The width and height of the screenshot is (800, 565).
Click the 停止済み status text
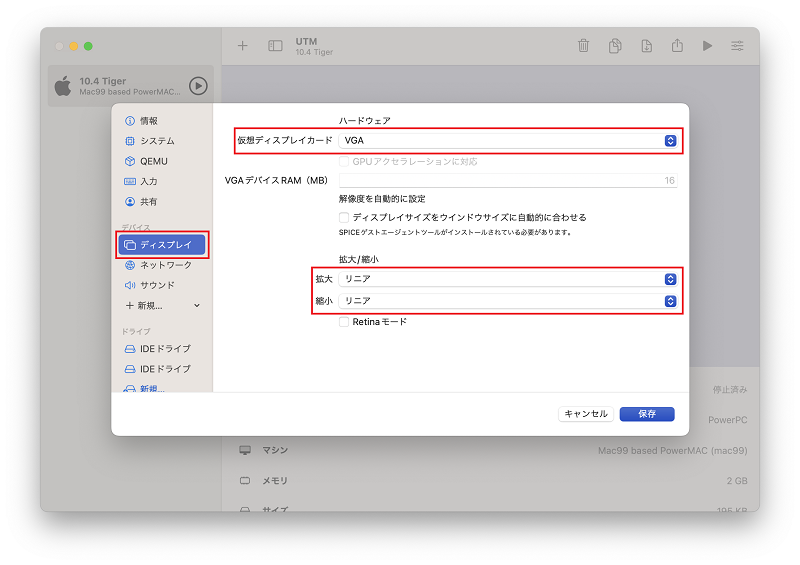pos(730,389)
